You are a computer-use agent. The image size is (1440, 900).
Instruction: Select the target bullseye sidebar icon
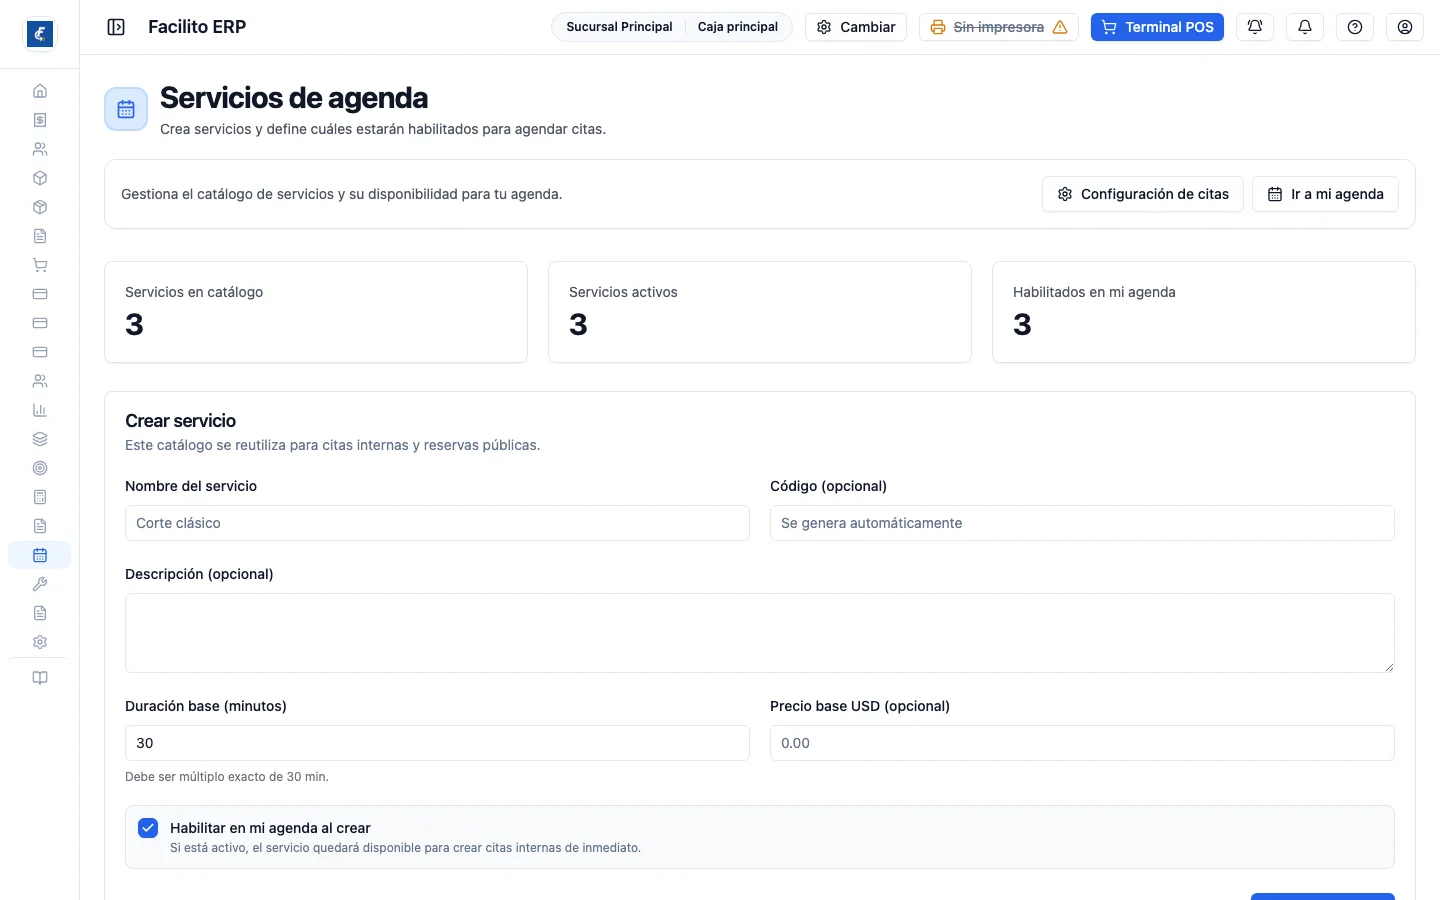click(x=40, y=468)
